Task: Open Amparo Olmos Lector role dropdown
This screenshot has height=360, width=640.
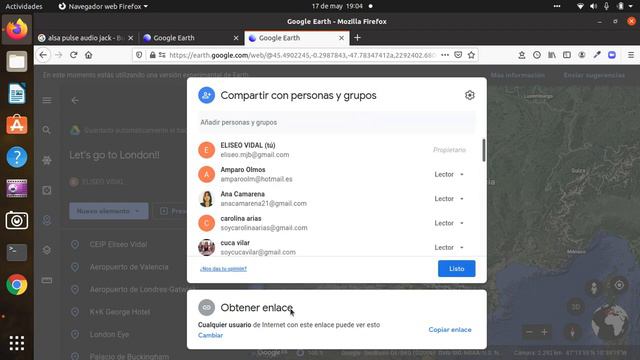Action: pyautogui.click(x=449, y=174)
